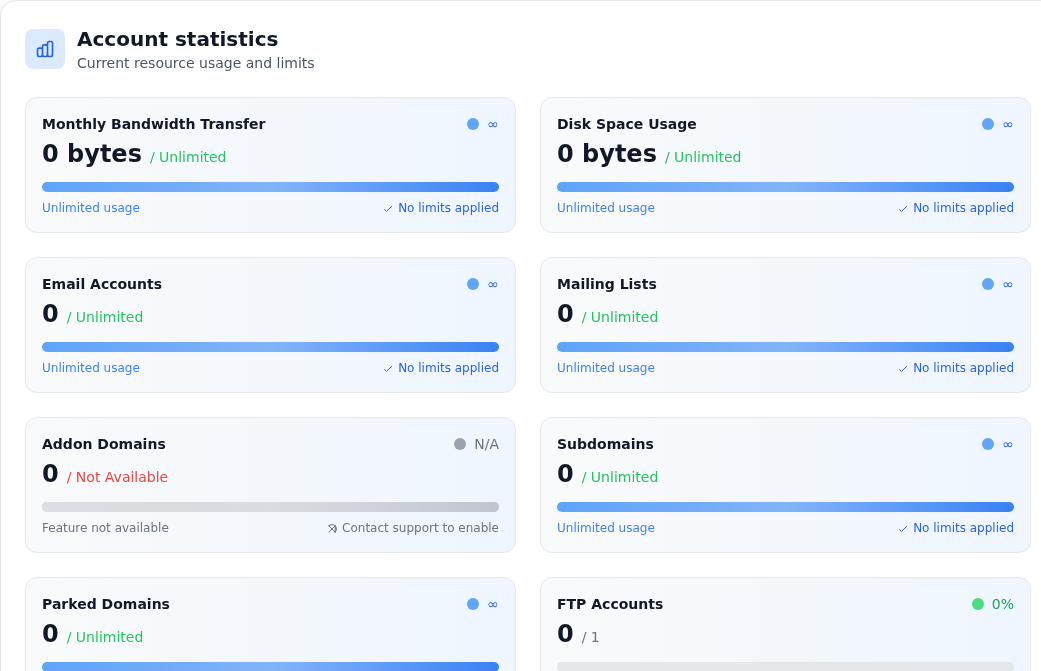Viewport: 1041px width, 671px height.
Task: Click Contact support to enable under Addon Domains
Action: pyautogui.click(x=420, y=528)
